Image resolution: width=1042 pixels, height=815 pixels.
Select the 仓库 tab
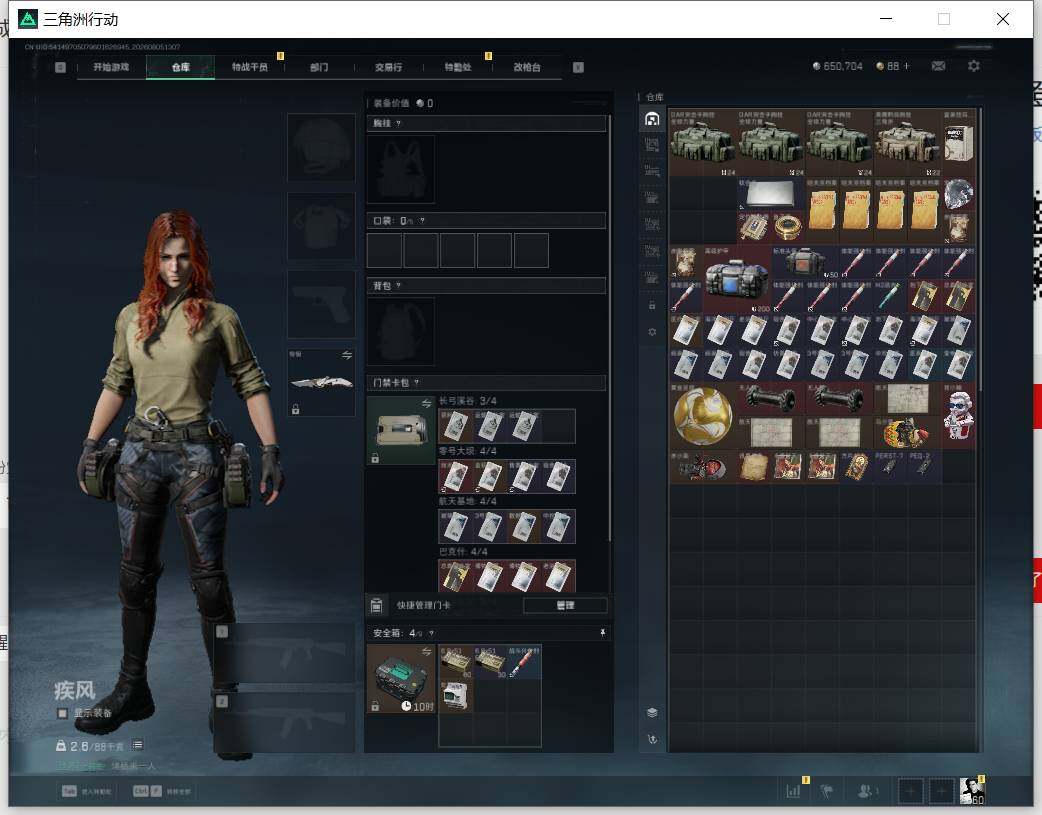[181, 67]
